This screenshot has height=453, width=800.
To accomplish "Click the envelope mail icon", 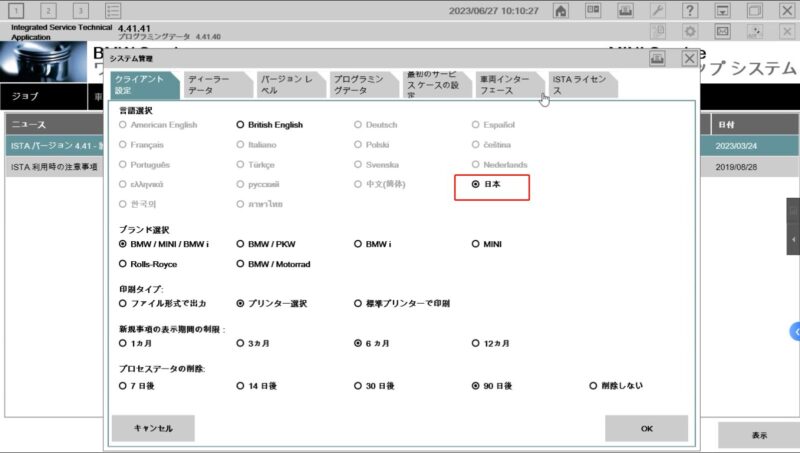I will tap(722, 32).
